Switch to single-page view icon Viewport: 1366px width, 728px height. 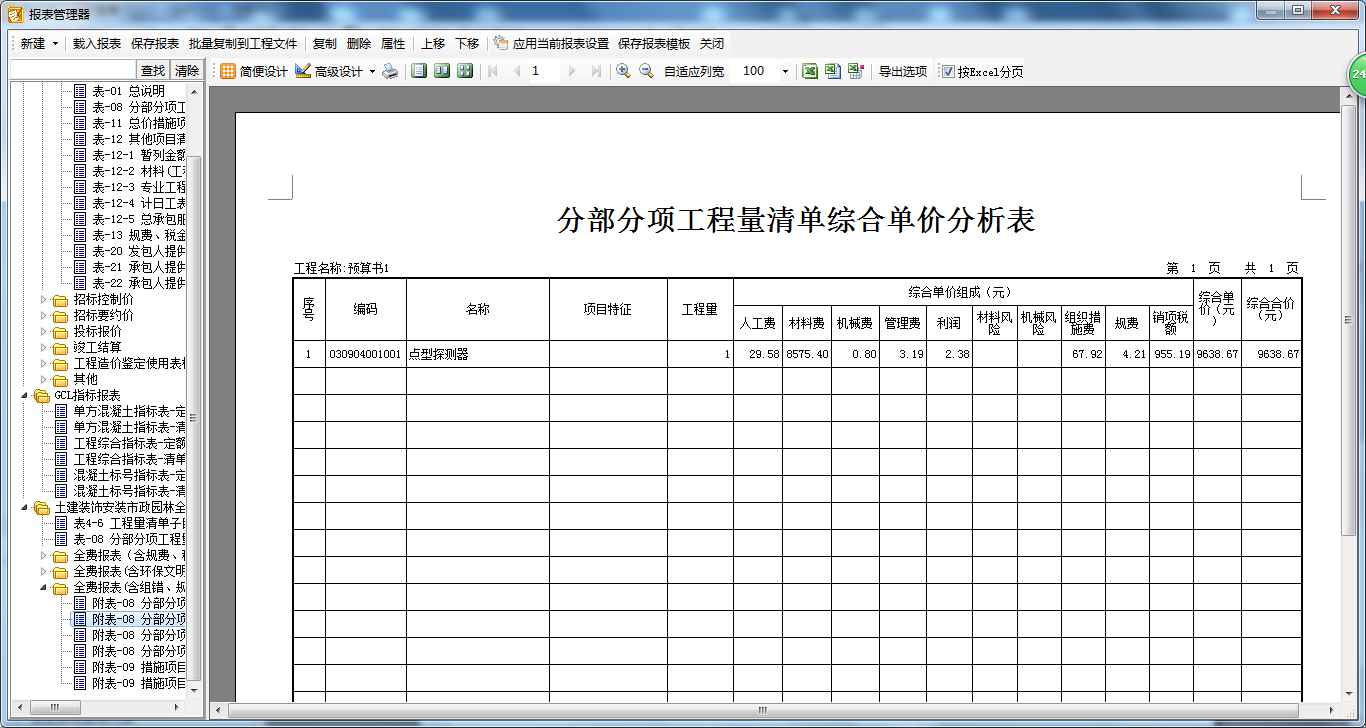click(419, 72)
